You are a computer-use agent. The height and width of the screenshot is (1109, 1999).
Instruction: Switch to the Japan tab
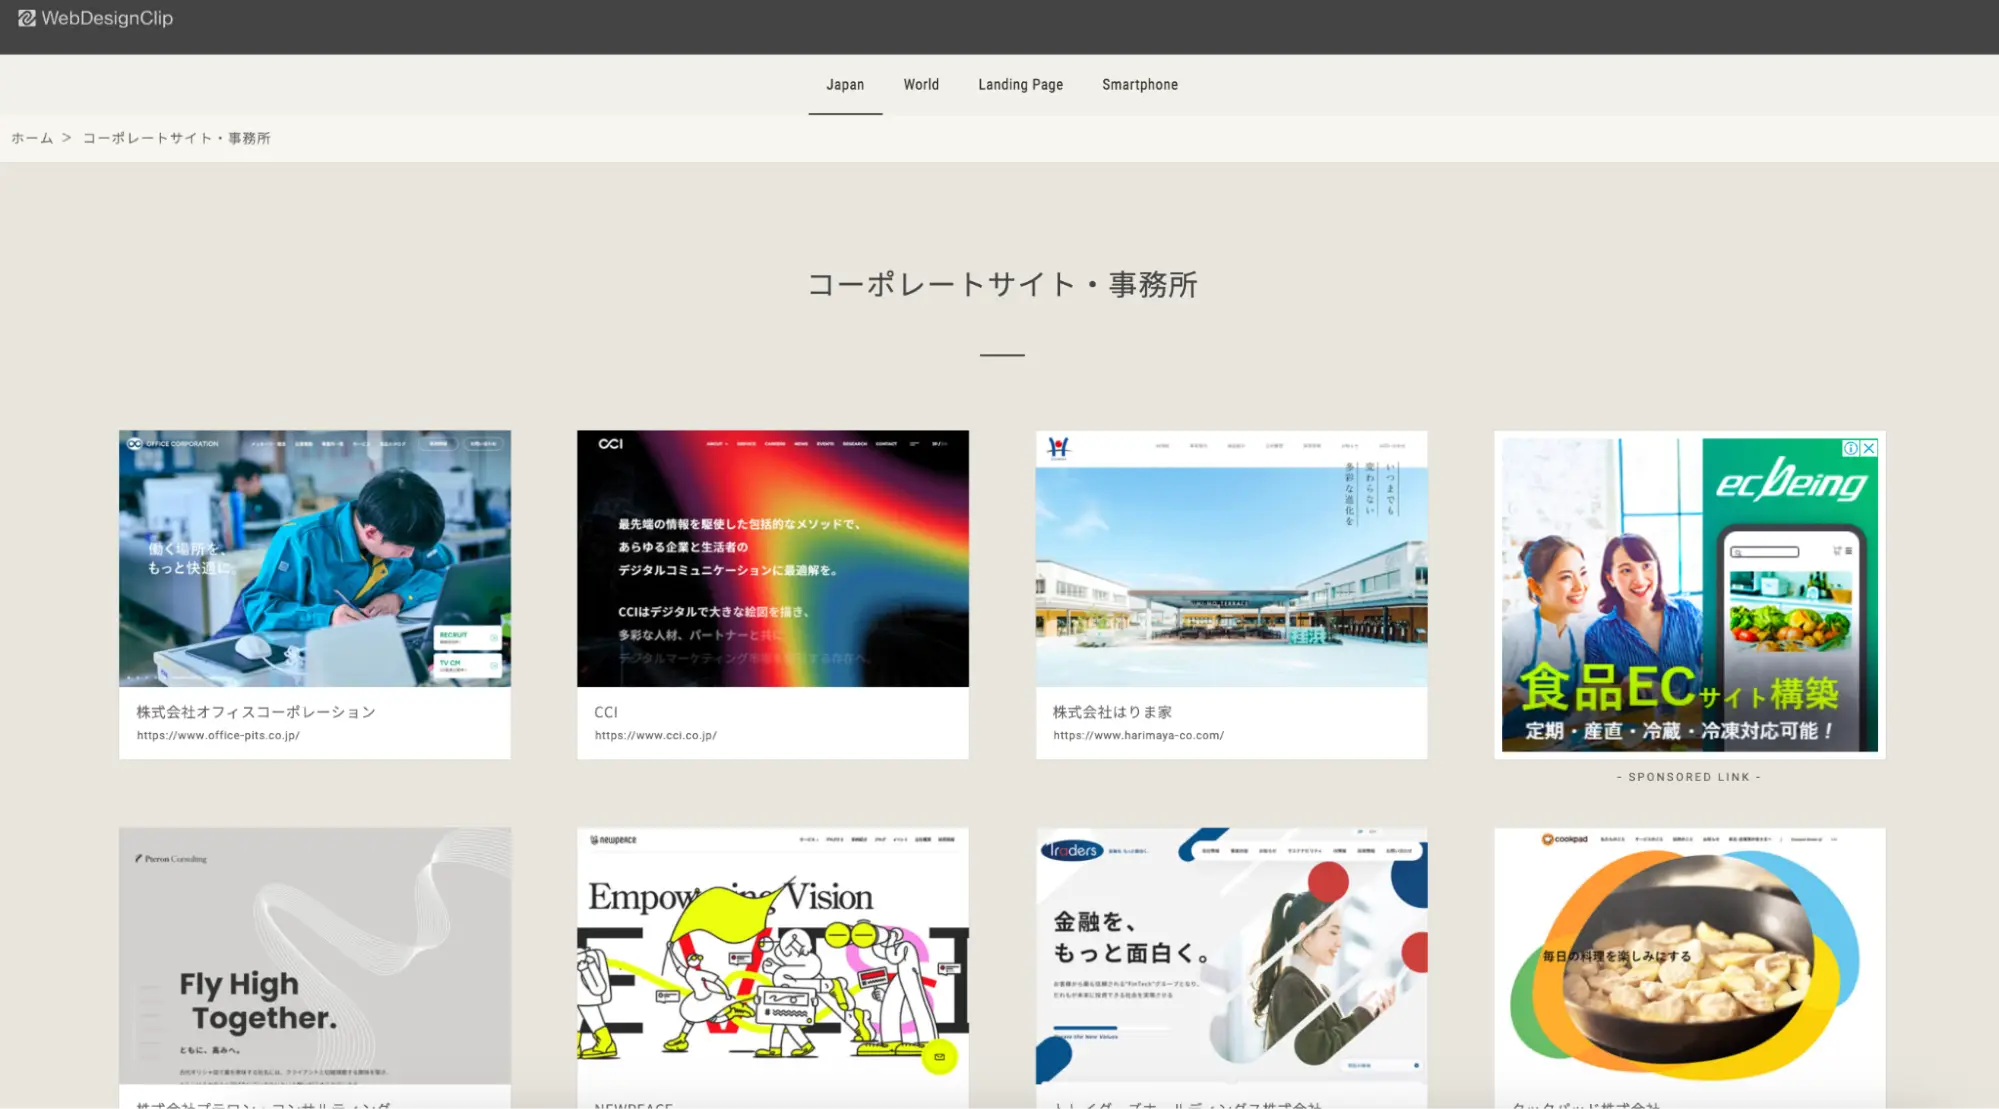(x=845, y=85)
